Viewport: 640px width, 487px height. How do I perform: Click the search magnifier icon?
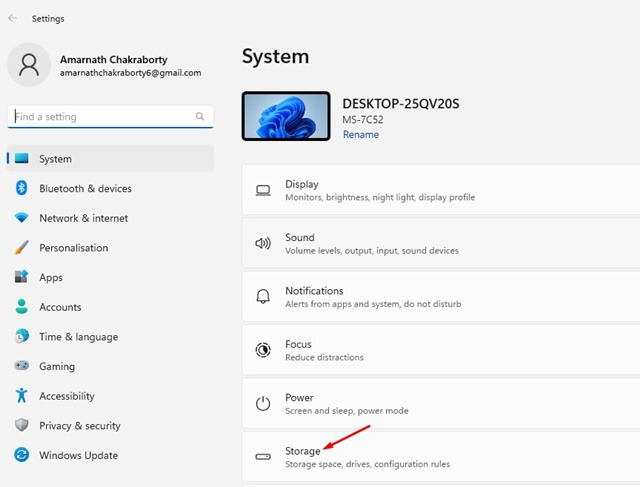[200, 116]
